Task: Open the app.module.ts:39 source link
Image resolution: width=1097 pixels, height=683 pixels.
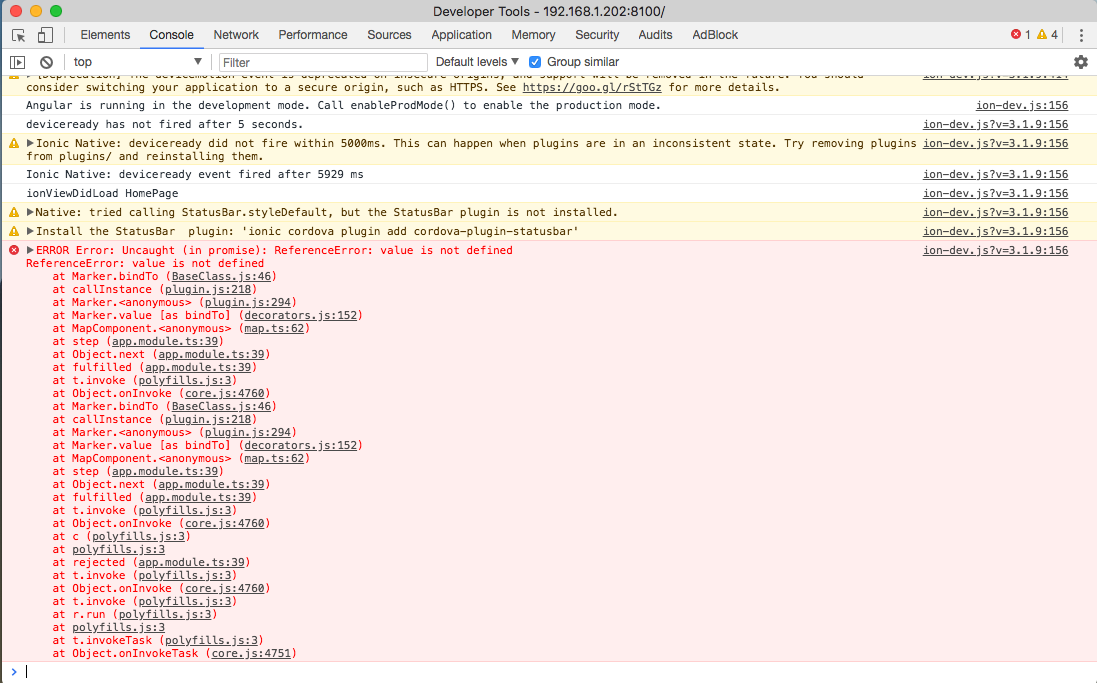Action: 166,341
